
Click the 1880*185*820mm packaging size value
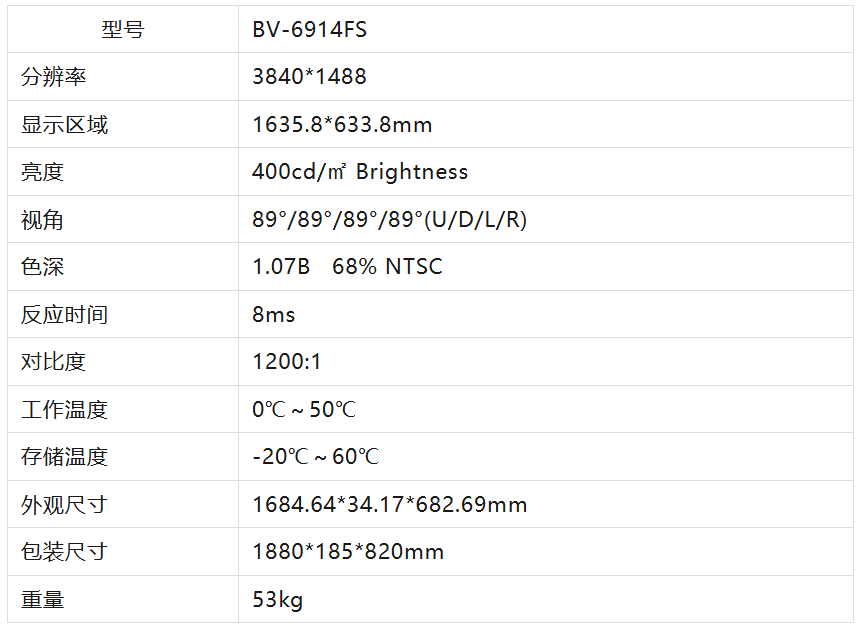pos(348,552)
